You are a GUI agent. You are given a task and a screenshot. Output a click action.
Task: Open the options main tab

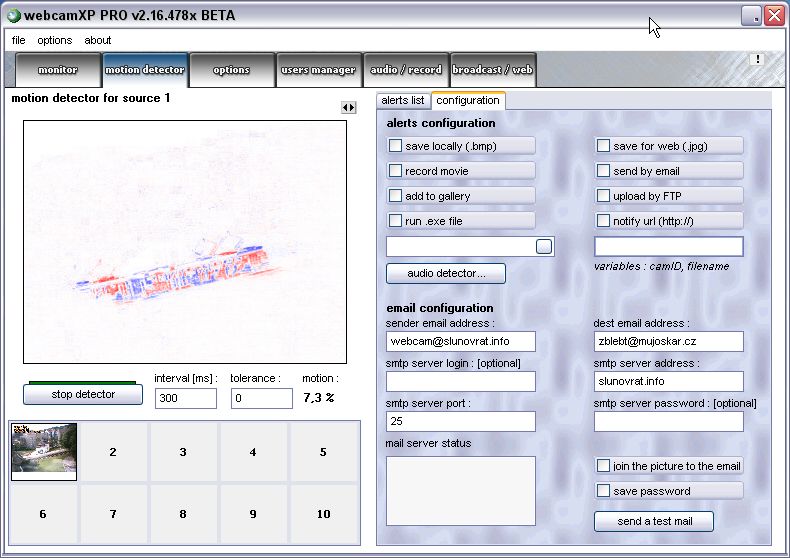(x=231, y=69)
